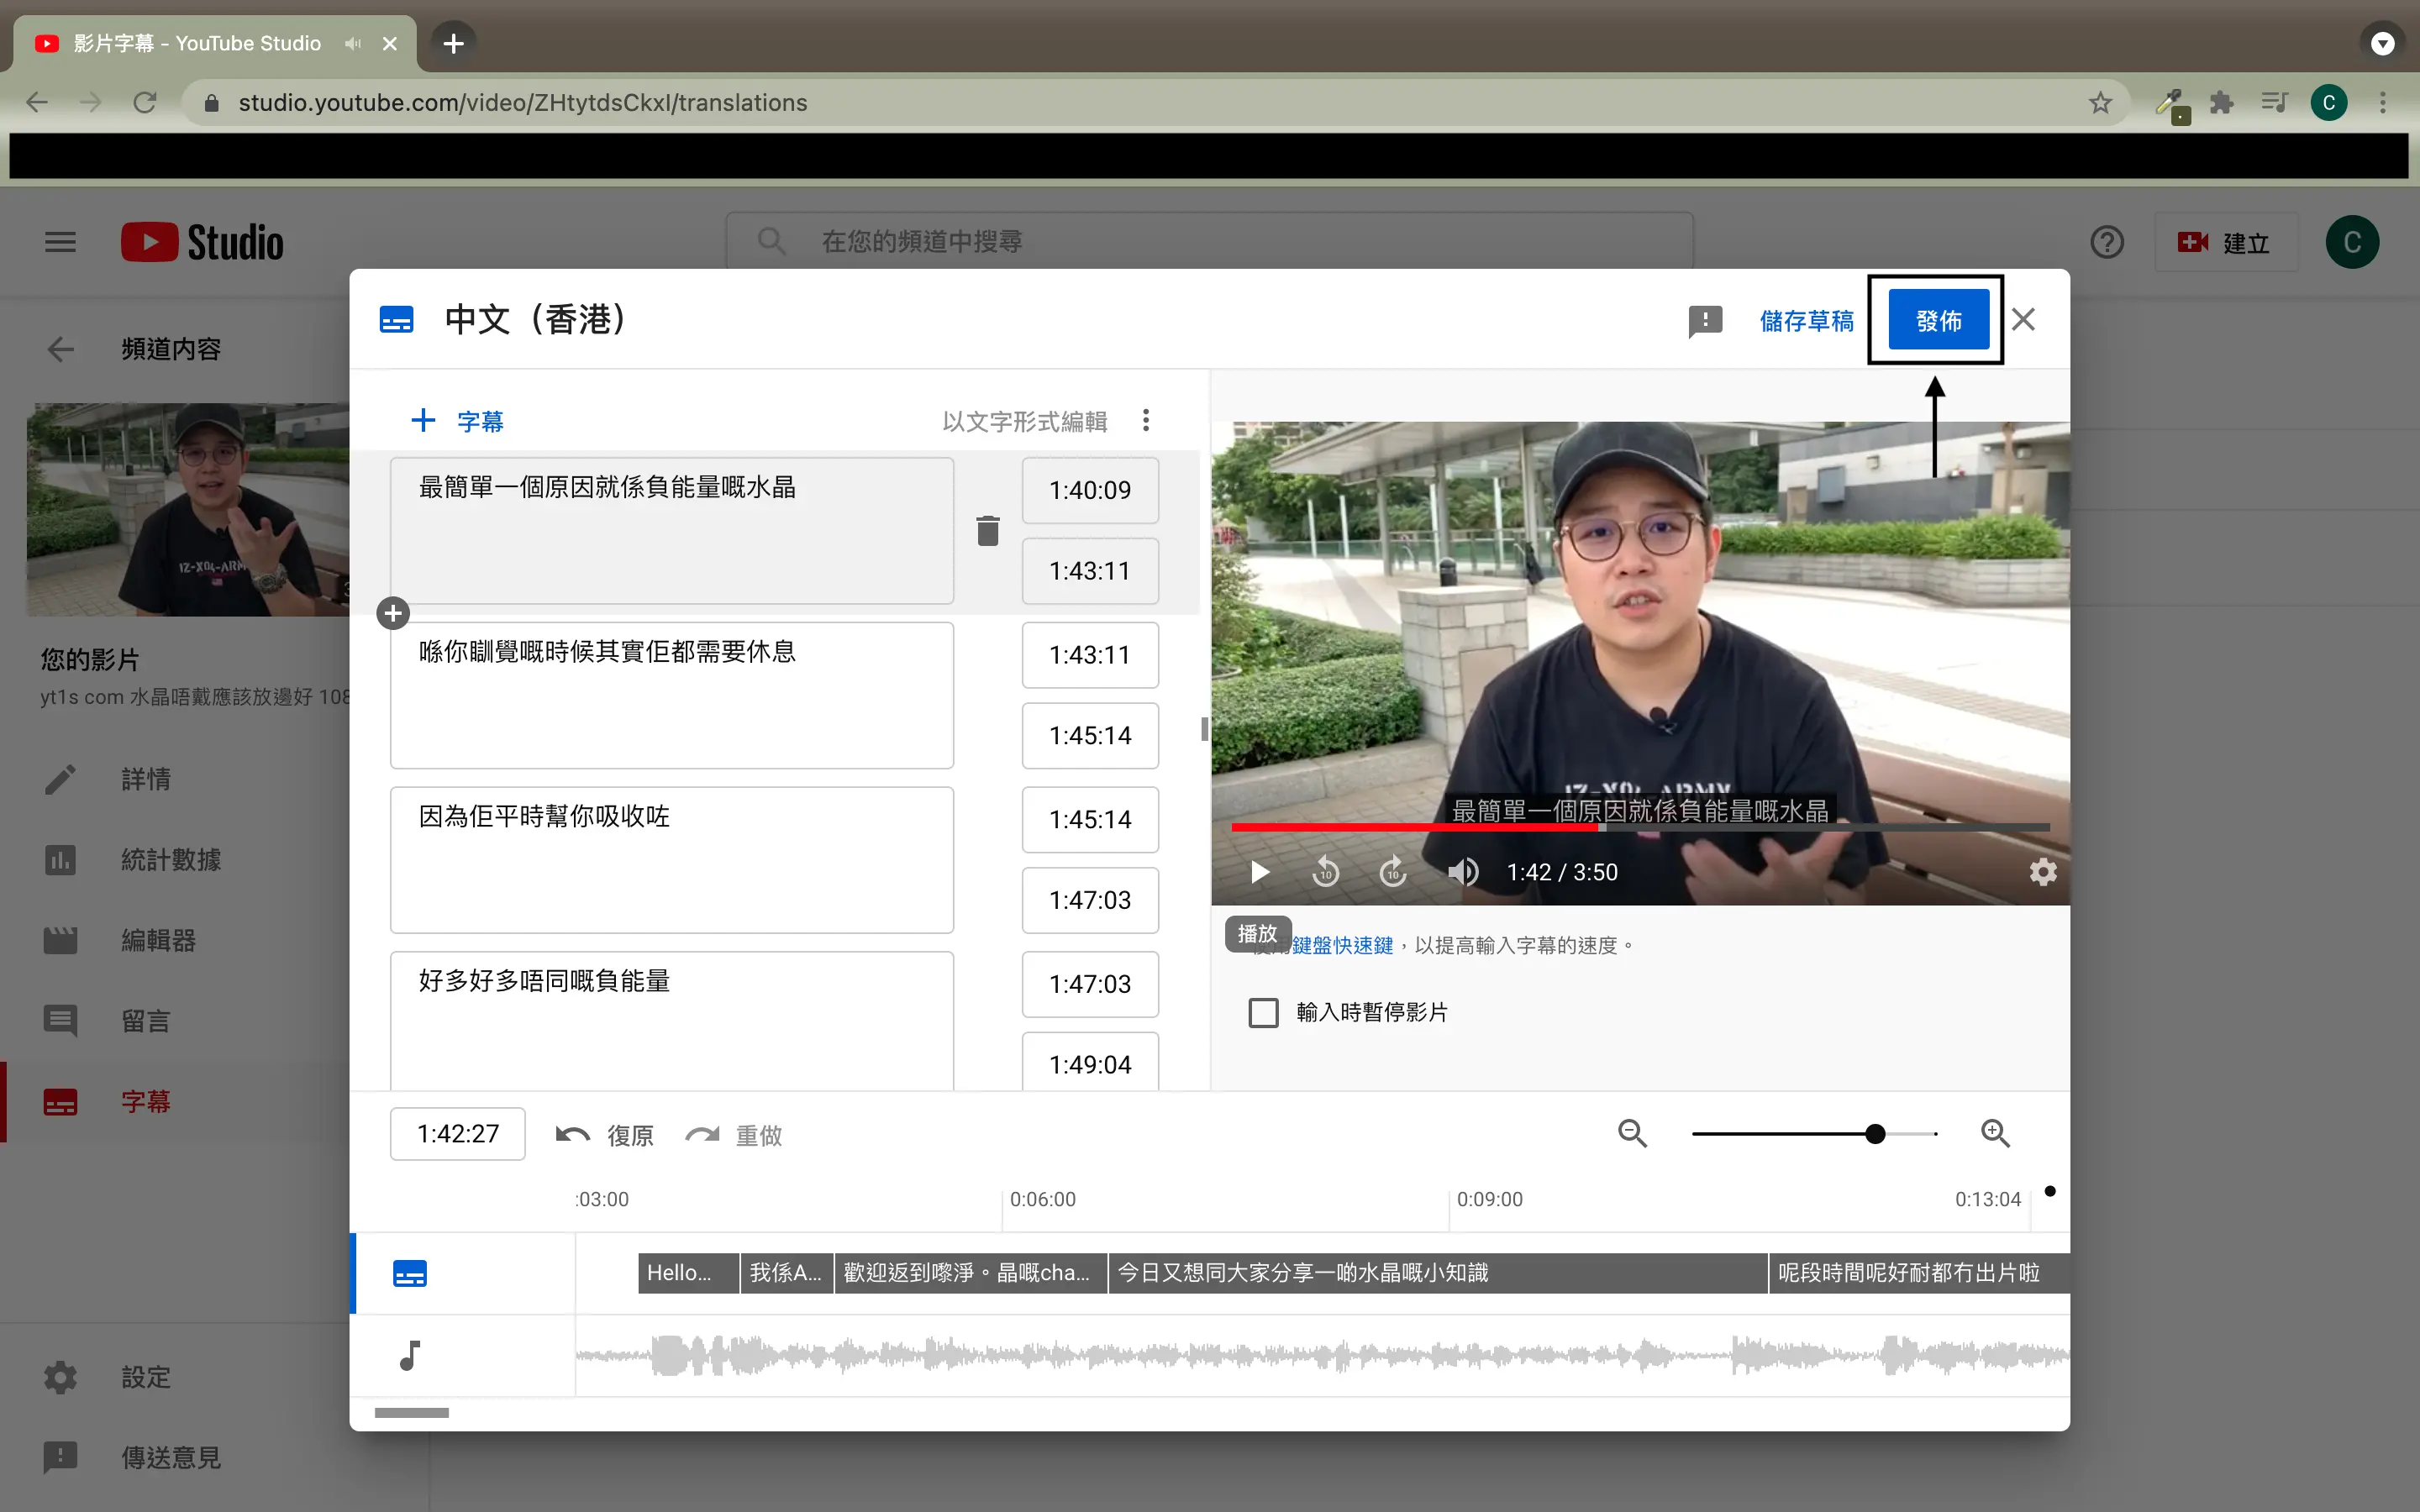Skip forward 10 seconds in player
This screenshot has width=2420, height=1512.
point(1393,872)
